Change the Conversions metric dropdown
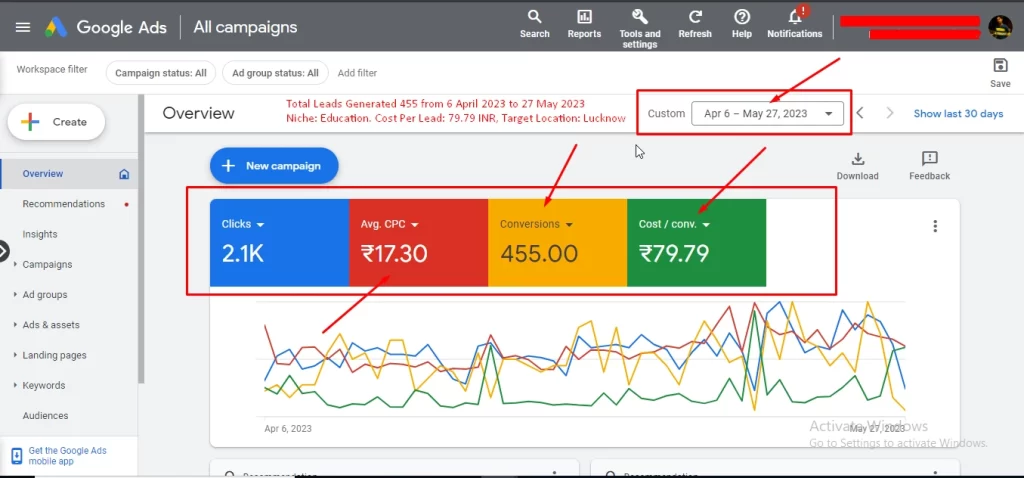1024x478 pixels. [536, 224]
